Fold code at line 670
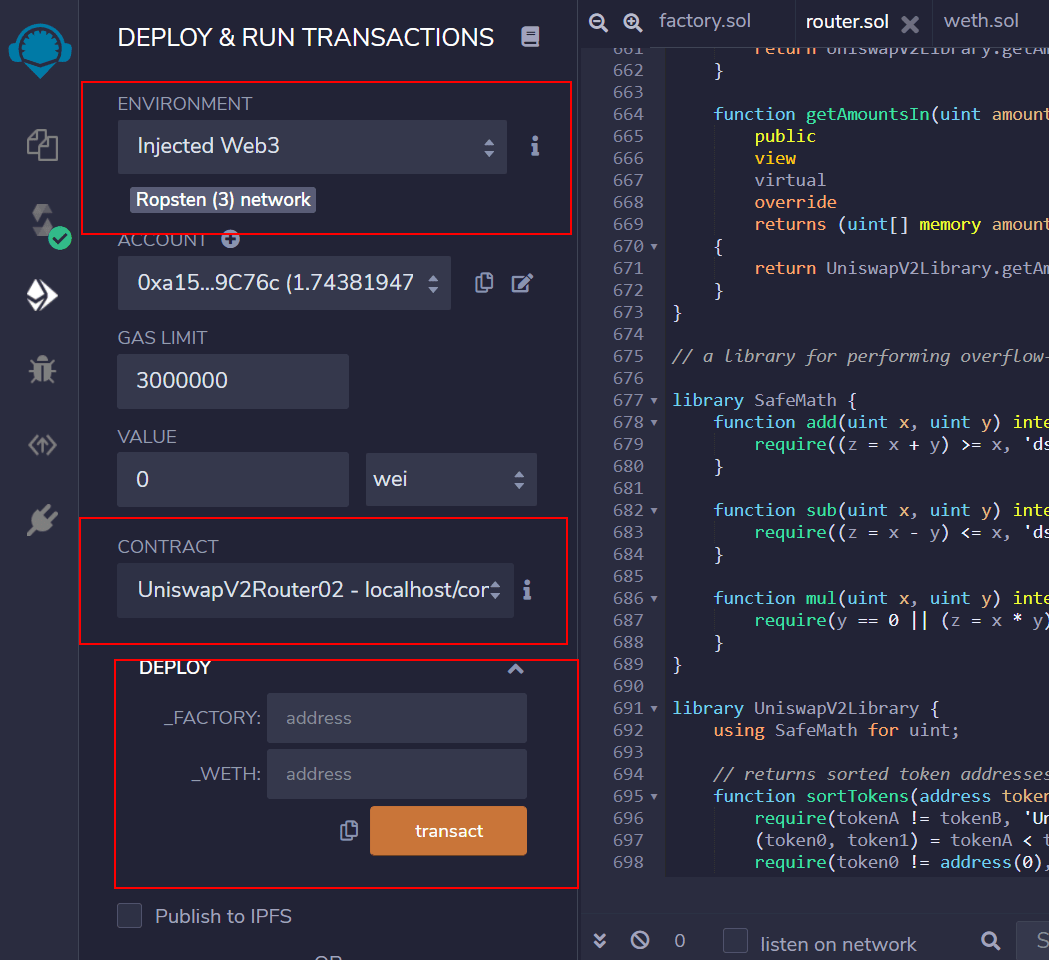1049x960 pixels. [654, 247]
